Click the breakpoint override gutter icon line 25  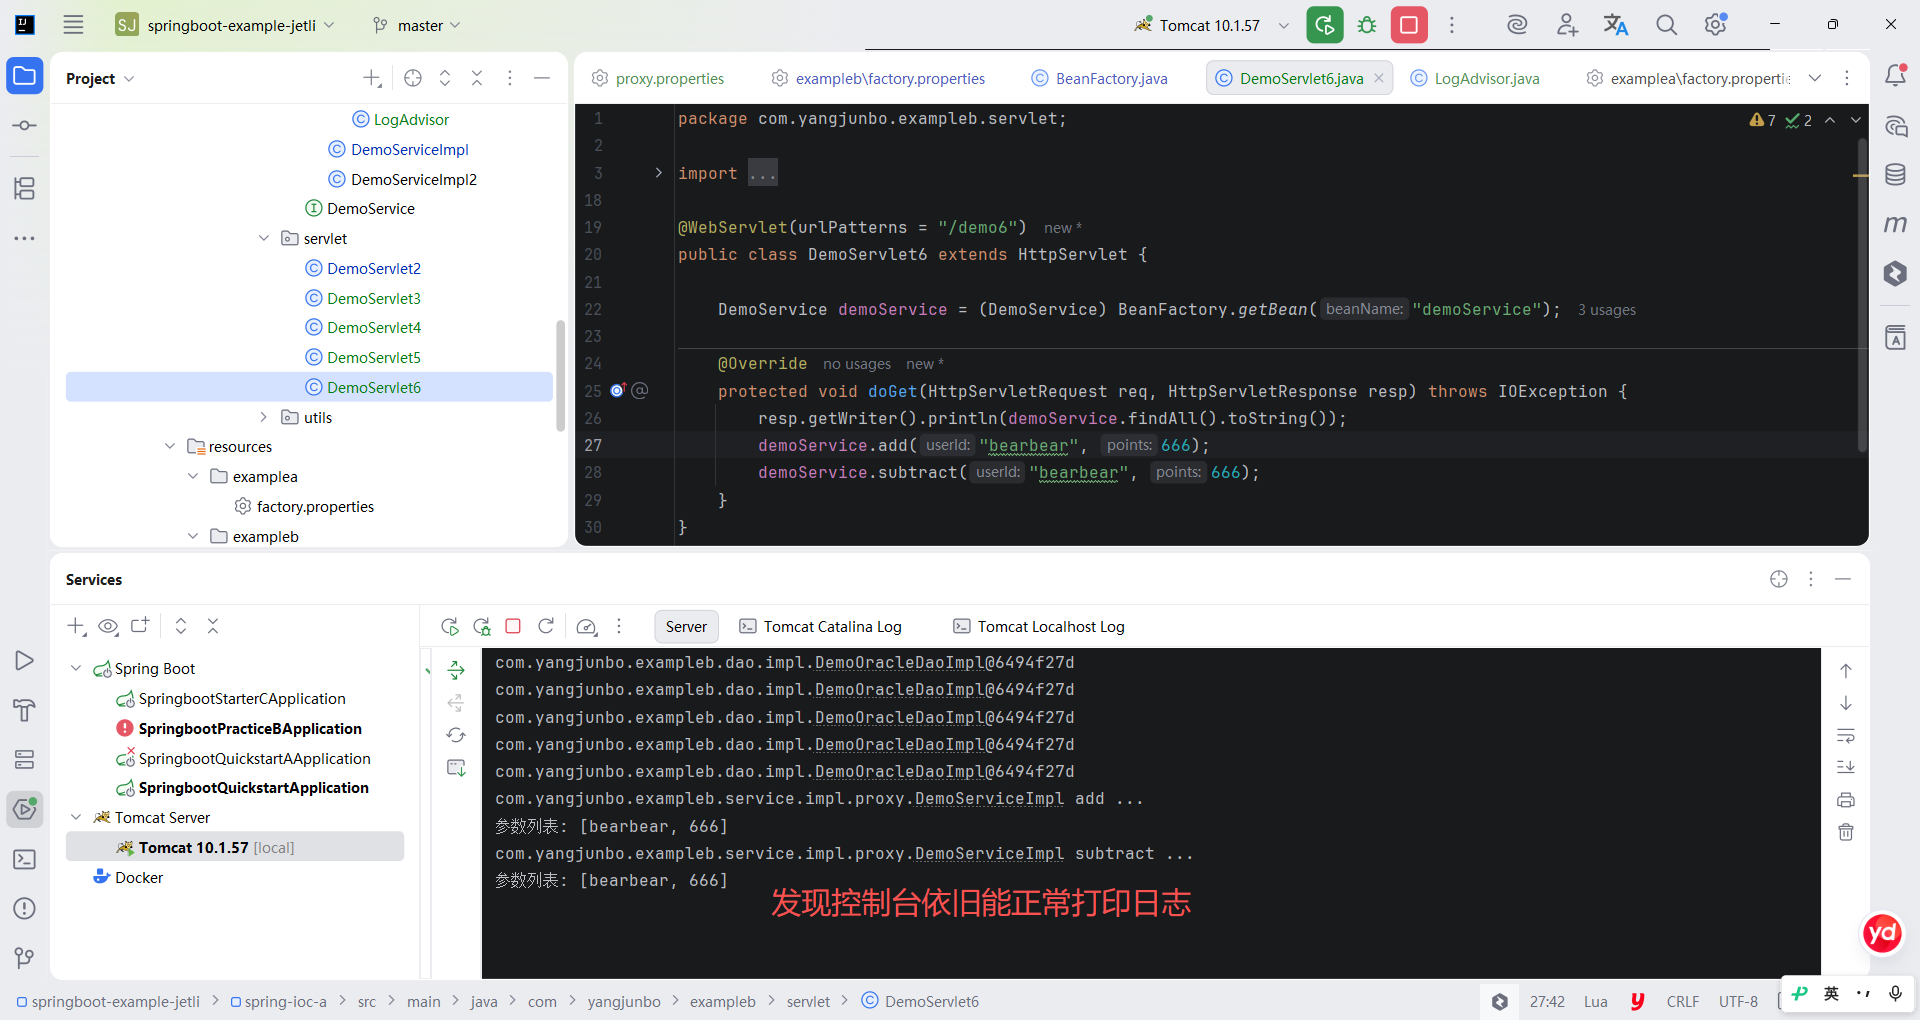618,391
